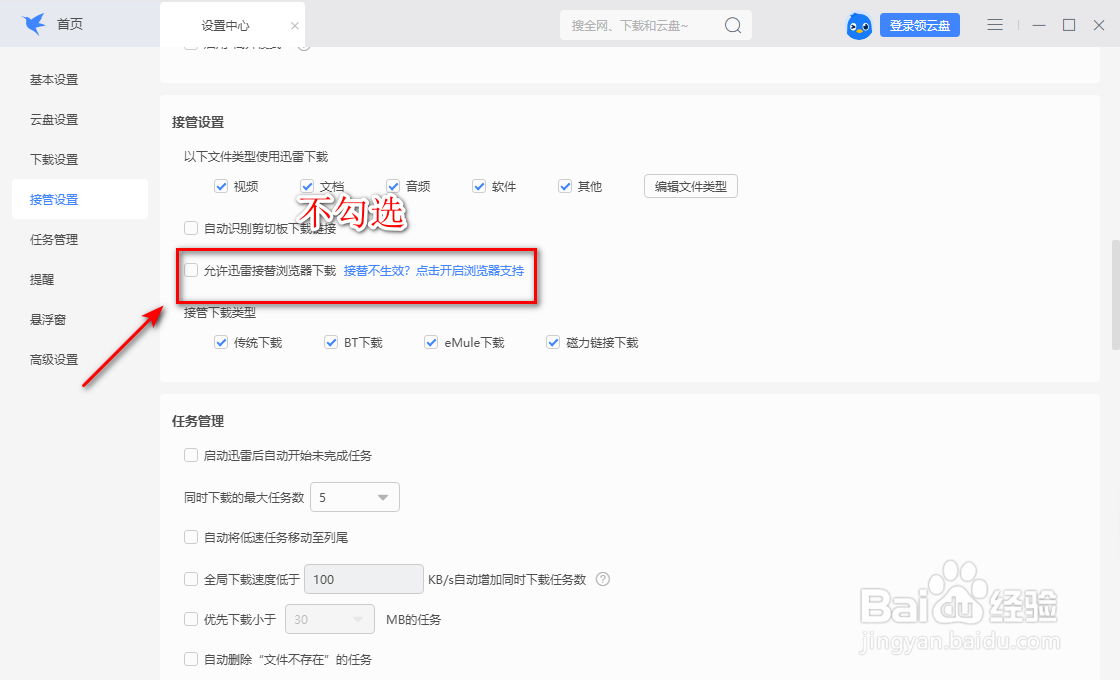Screen dimensions: 1120x680
Task: Click the 登录领云盘 button
Action: 920,26
